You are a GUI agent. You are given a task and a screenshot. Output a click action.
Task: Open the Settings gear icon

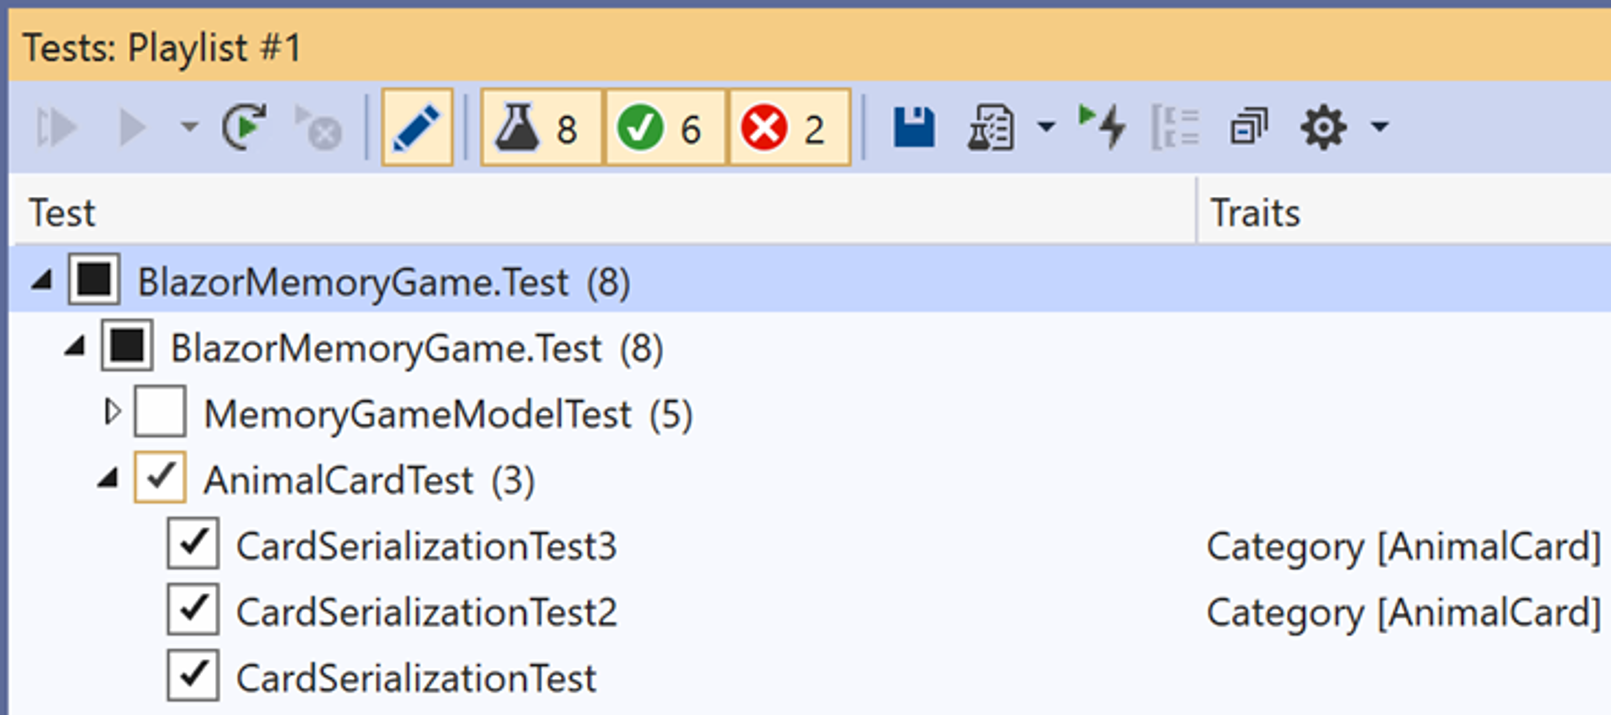pyautogui.click(x=1323, y=128)
